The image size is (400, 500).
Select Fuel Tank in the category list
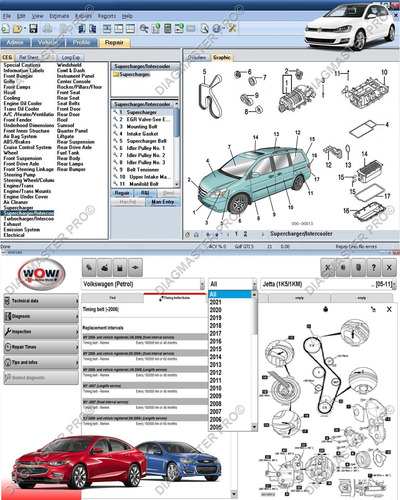coord(68,153)
